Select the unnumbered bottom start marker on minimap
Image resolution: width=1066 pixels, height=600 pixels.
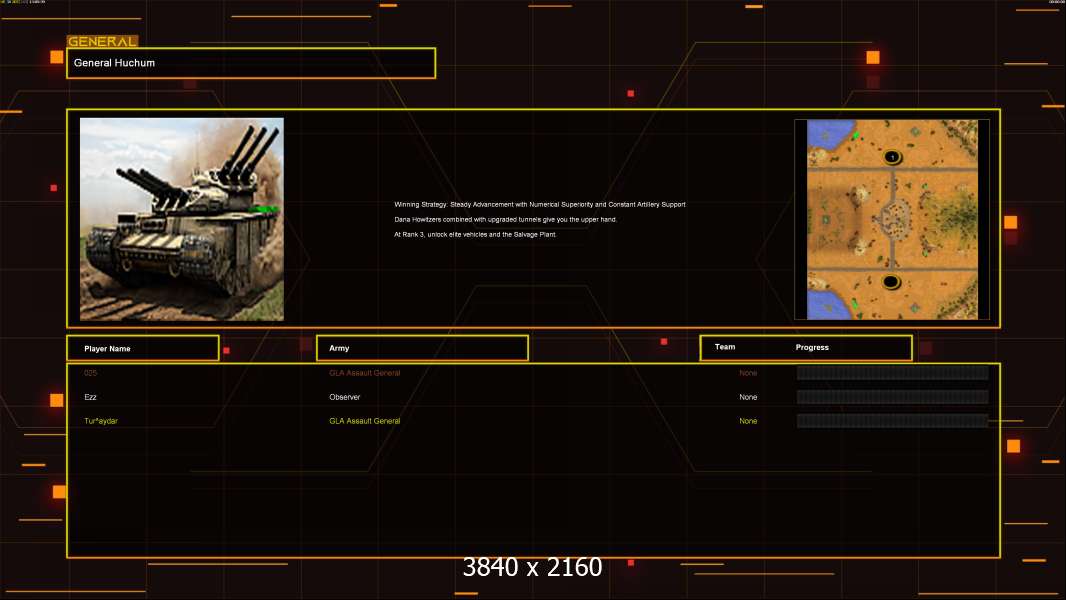tap(891, 281)
